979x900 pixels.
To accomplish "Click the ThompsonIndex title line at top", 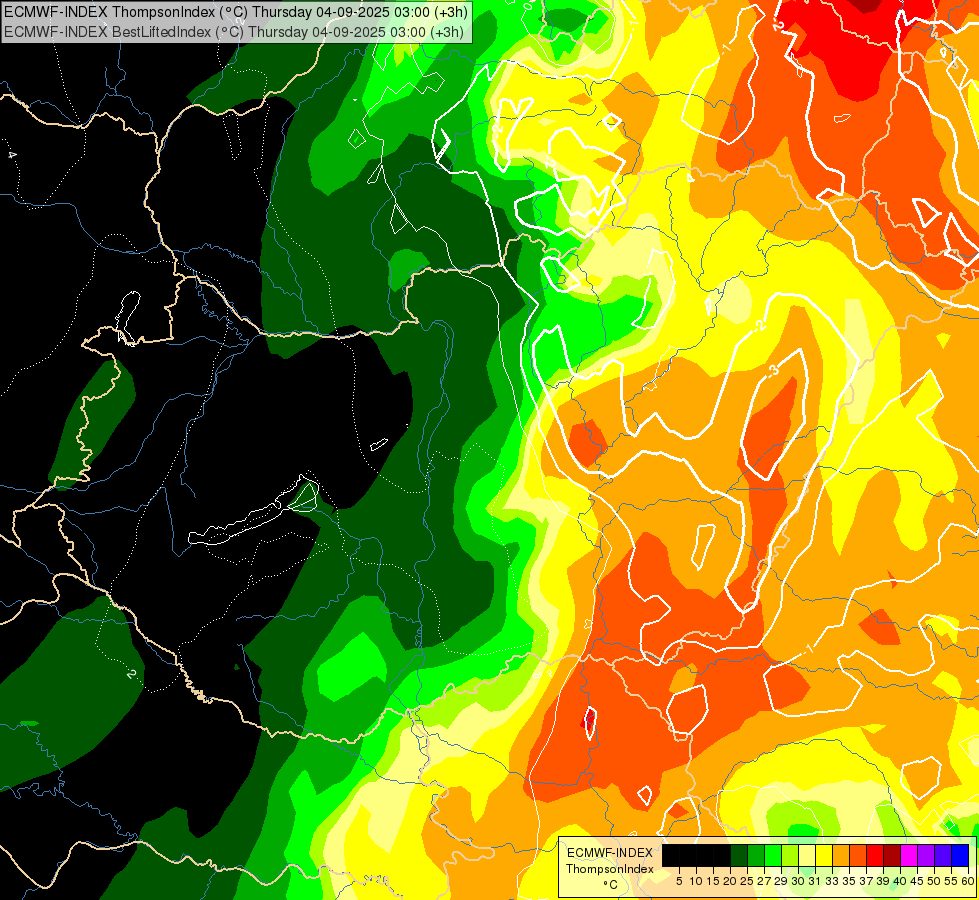I will 236,12.
